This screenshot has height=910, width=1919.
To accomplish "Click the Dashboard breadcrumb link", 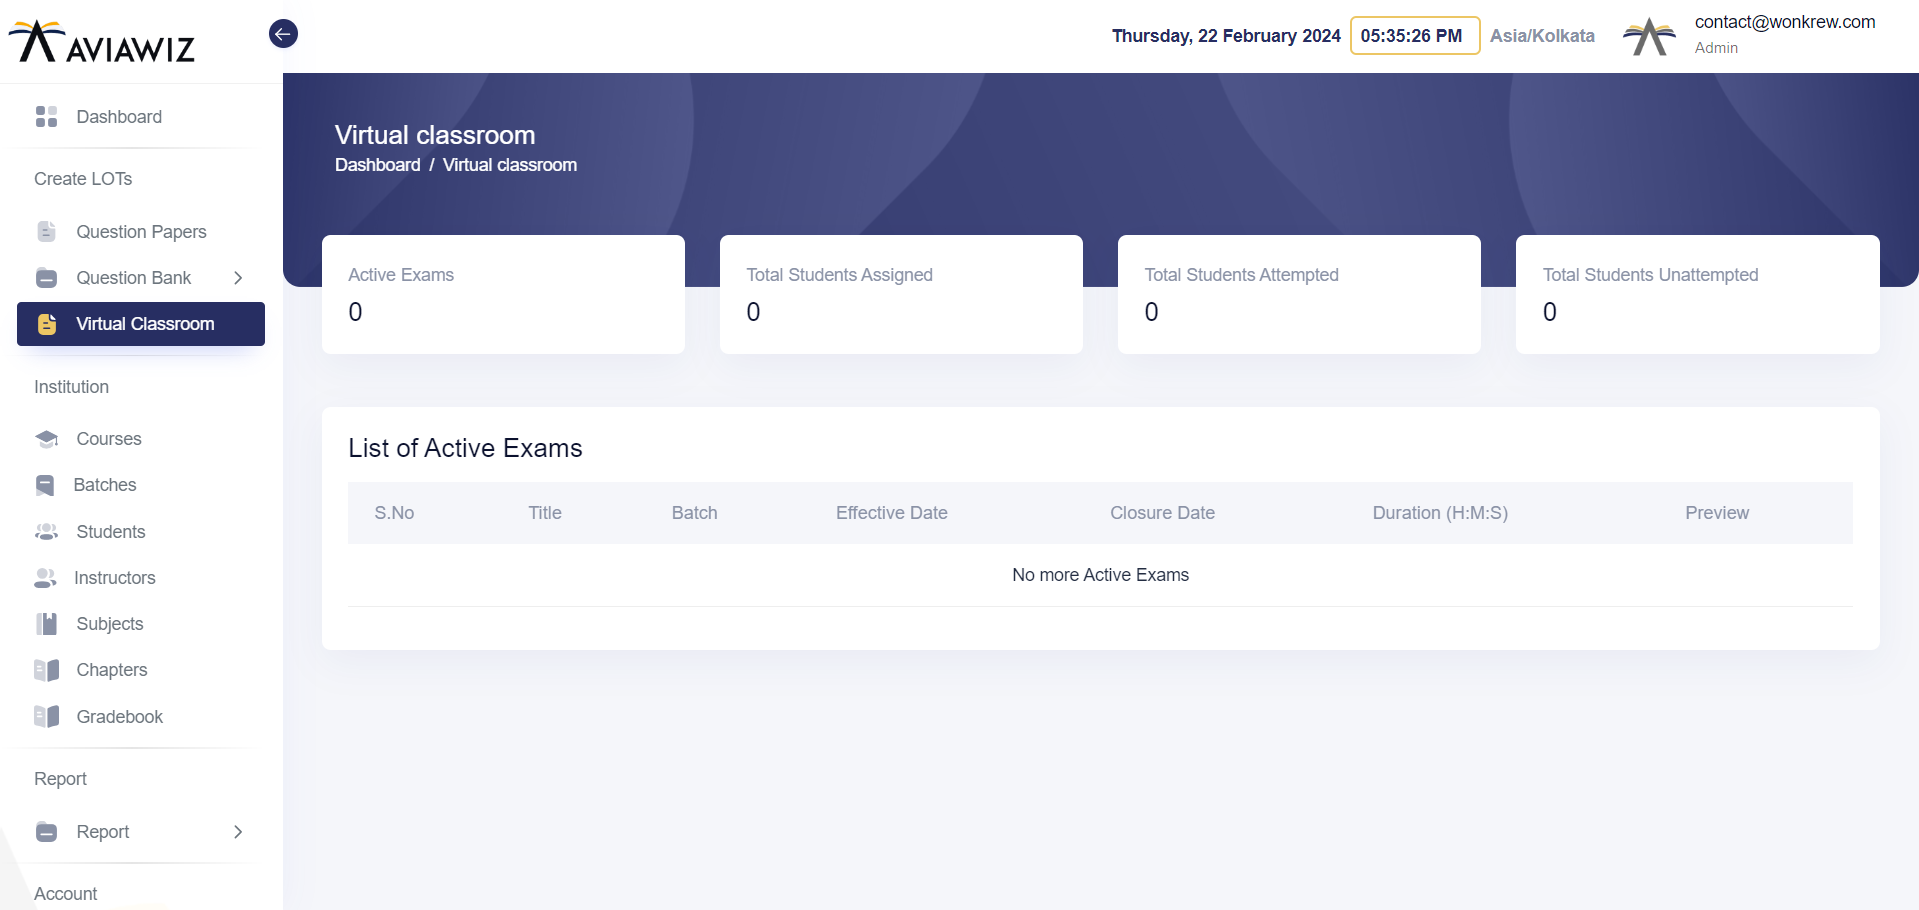I will click(378, 165).
